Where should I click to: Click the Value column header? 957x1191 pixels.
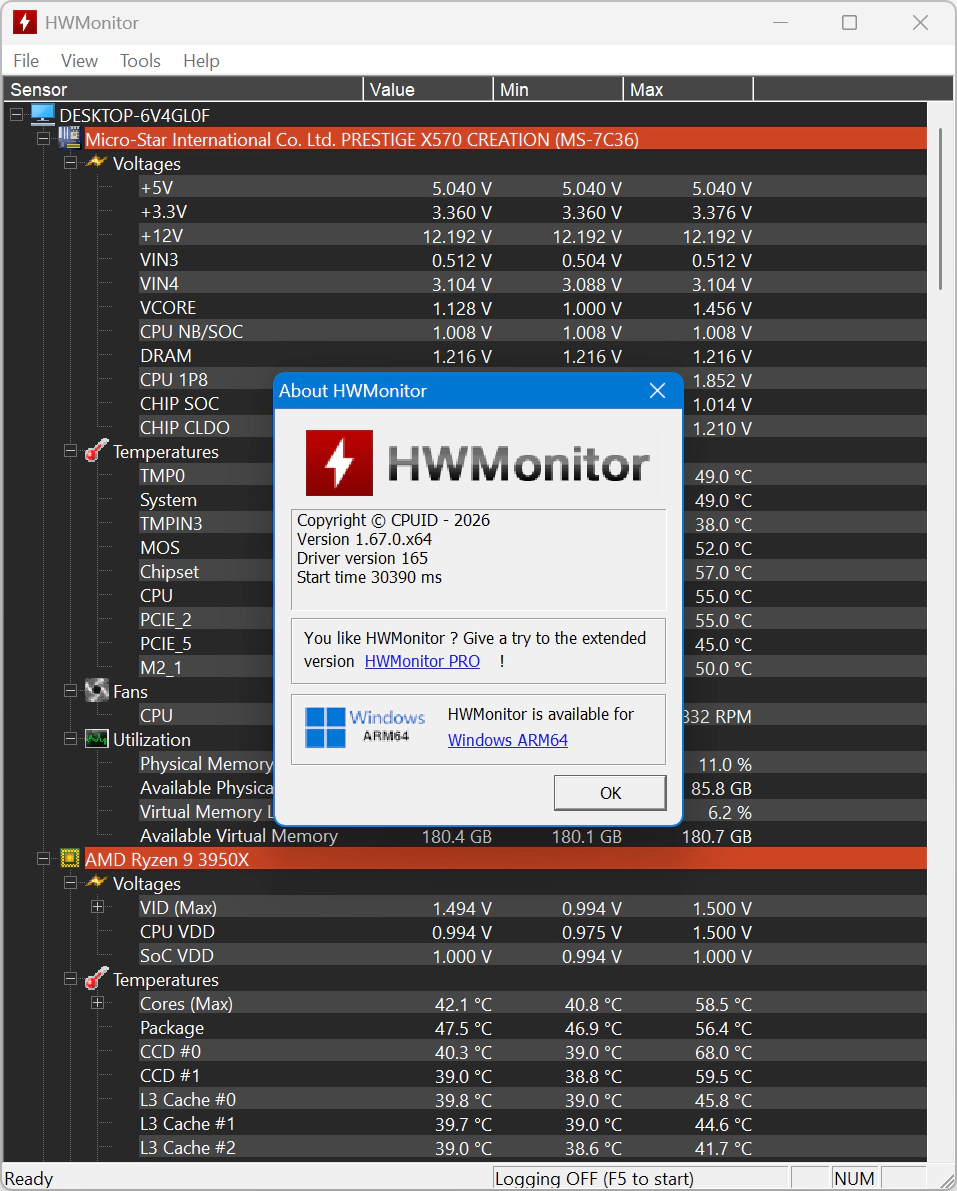(428, 90)
